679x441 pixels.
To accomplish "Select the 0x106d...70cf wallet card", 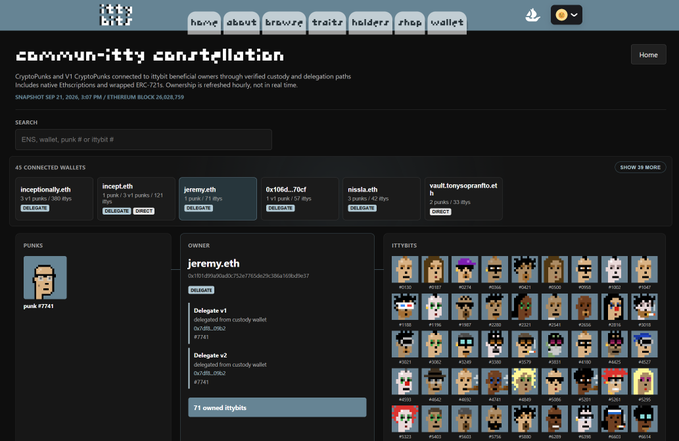I will [300, 199].
